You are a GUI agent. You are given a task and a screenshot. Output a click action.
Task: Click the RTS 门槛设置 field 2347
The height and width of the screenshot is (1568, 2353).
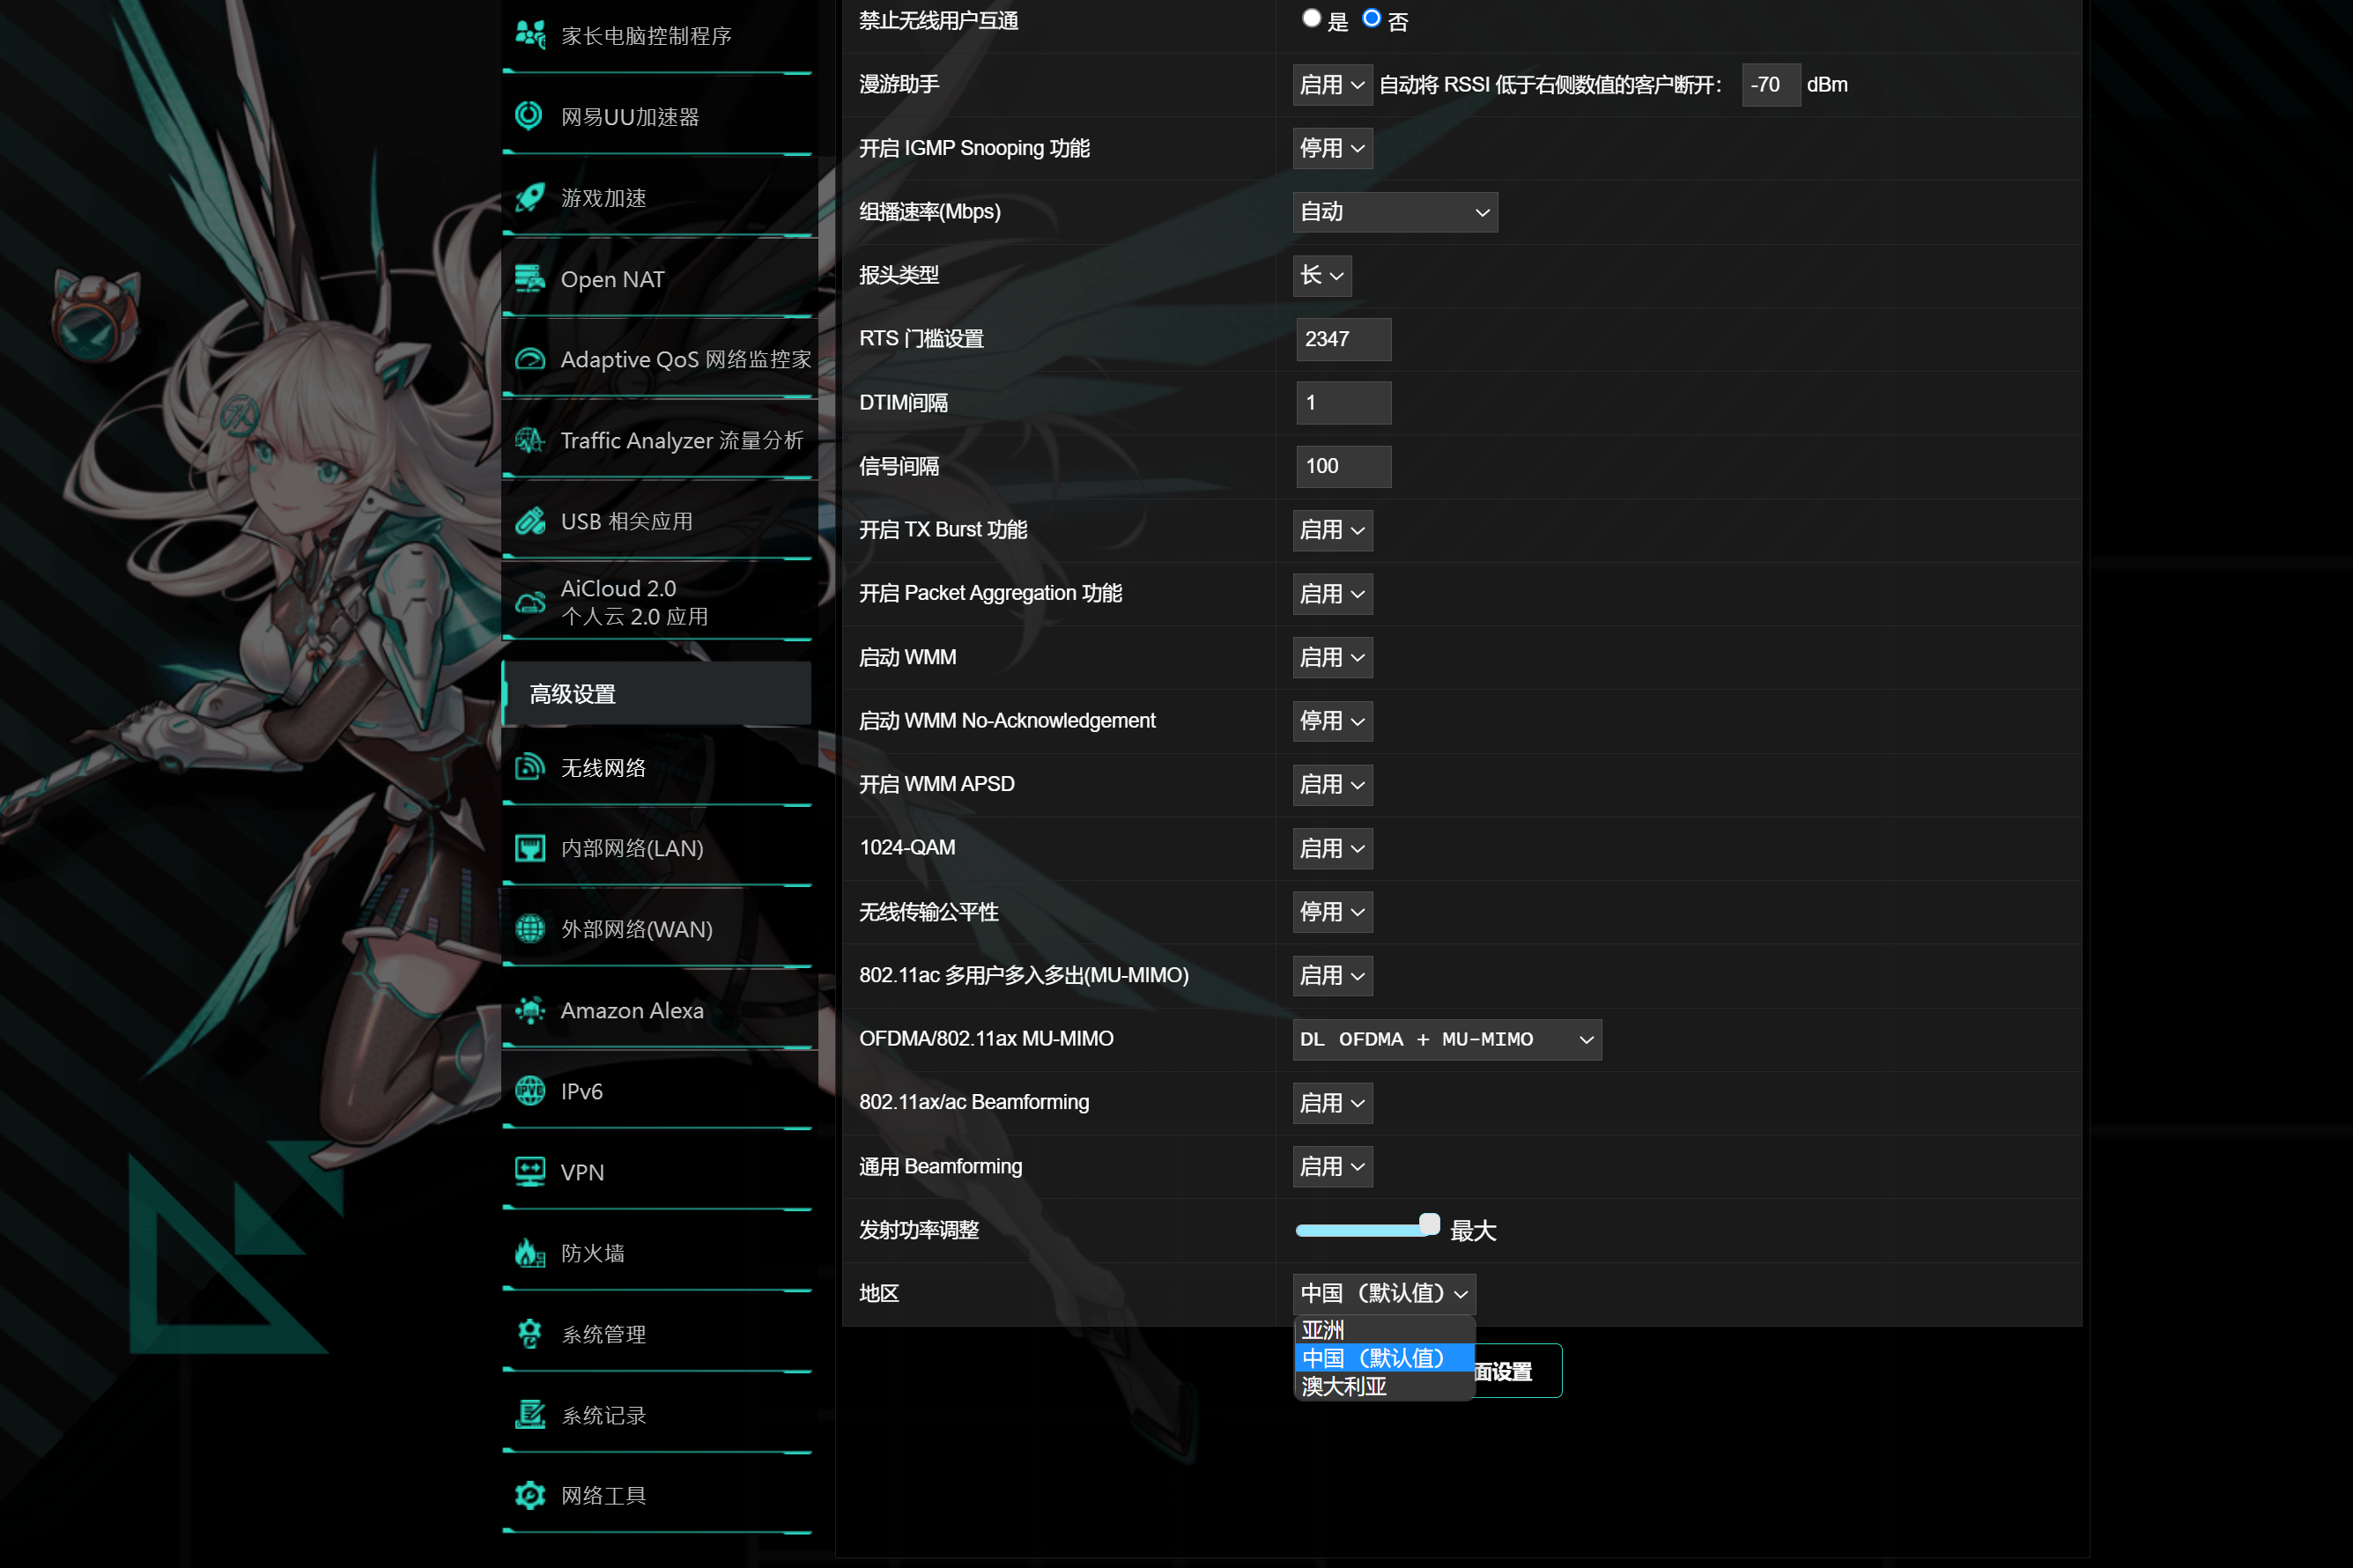[1343, 339]
